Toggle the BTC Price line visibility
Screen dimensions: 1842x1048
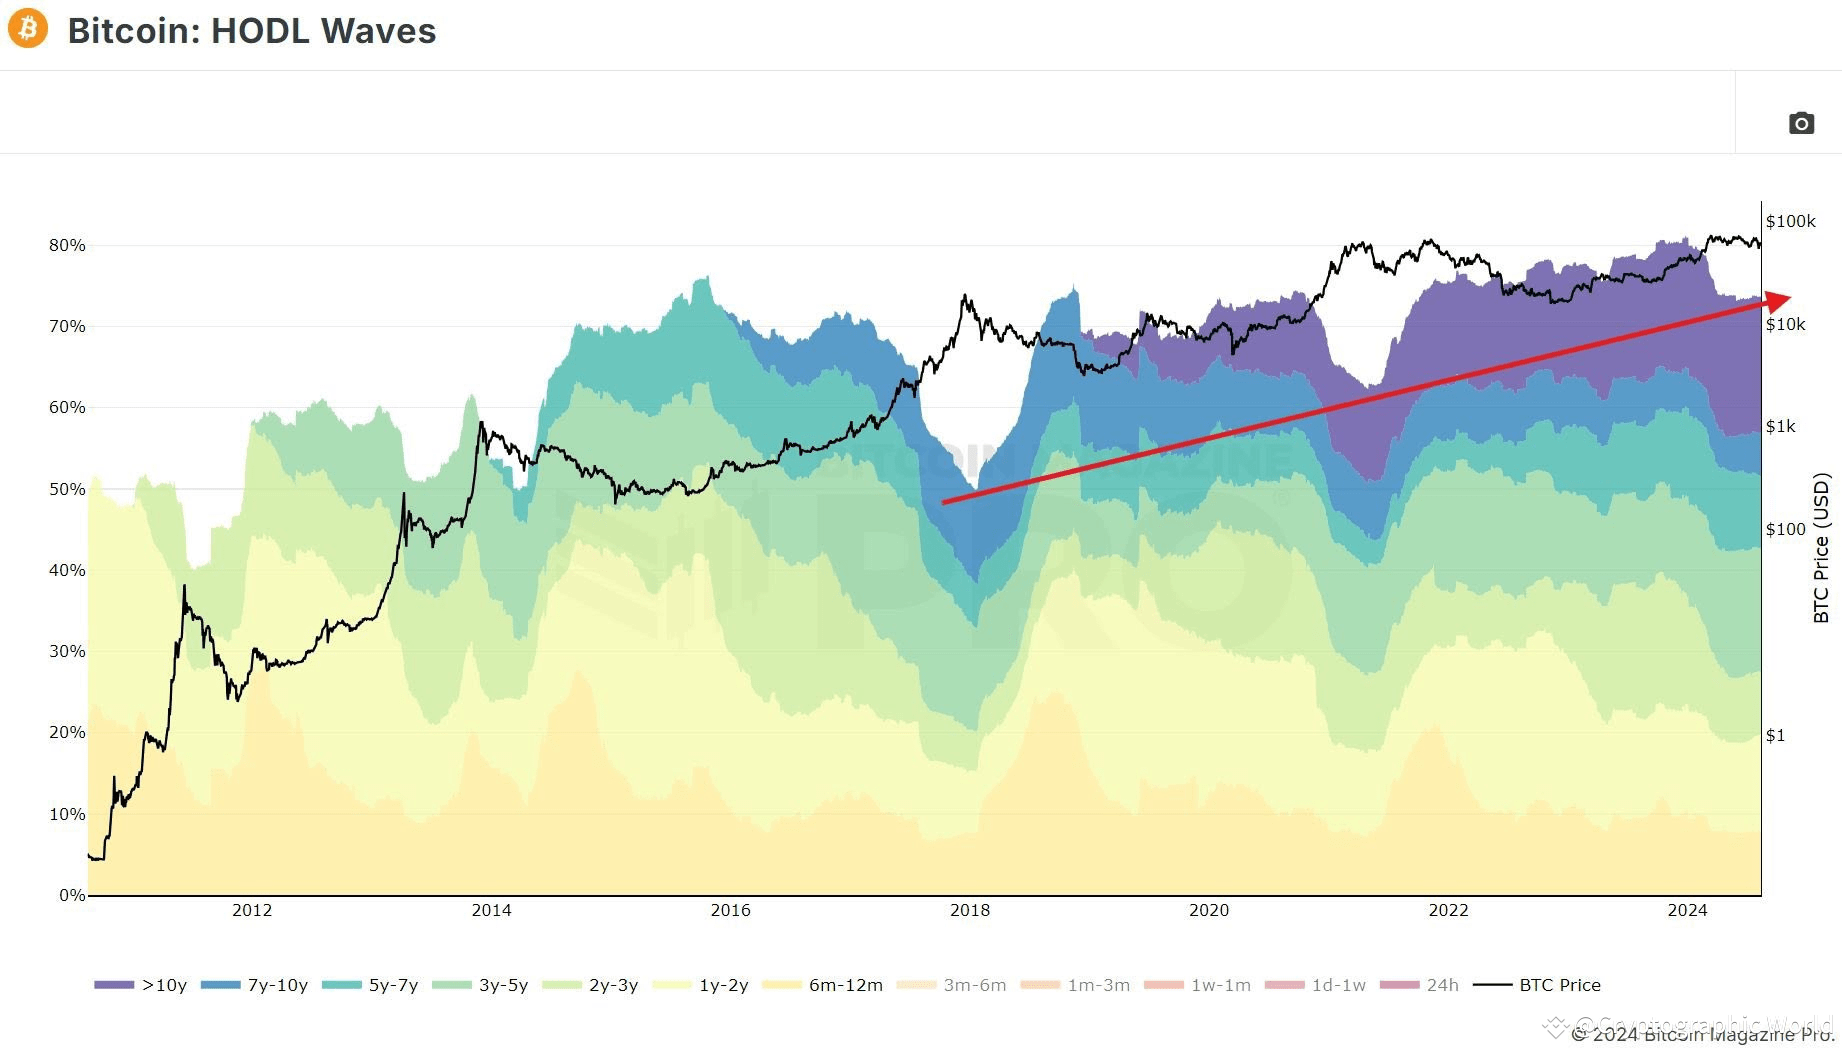point(1495,985)
